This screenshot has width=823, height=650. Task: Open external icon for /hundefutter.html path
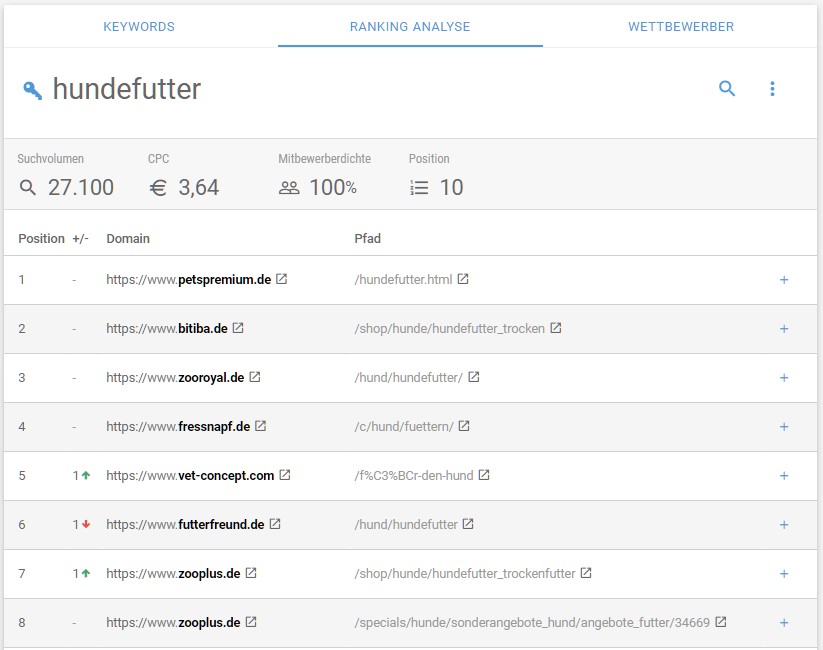pos(463,279)
